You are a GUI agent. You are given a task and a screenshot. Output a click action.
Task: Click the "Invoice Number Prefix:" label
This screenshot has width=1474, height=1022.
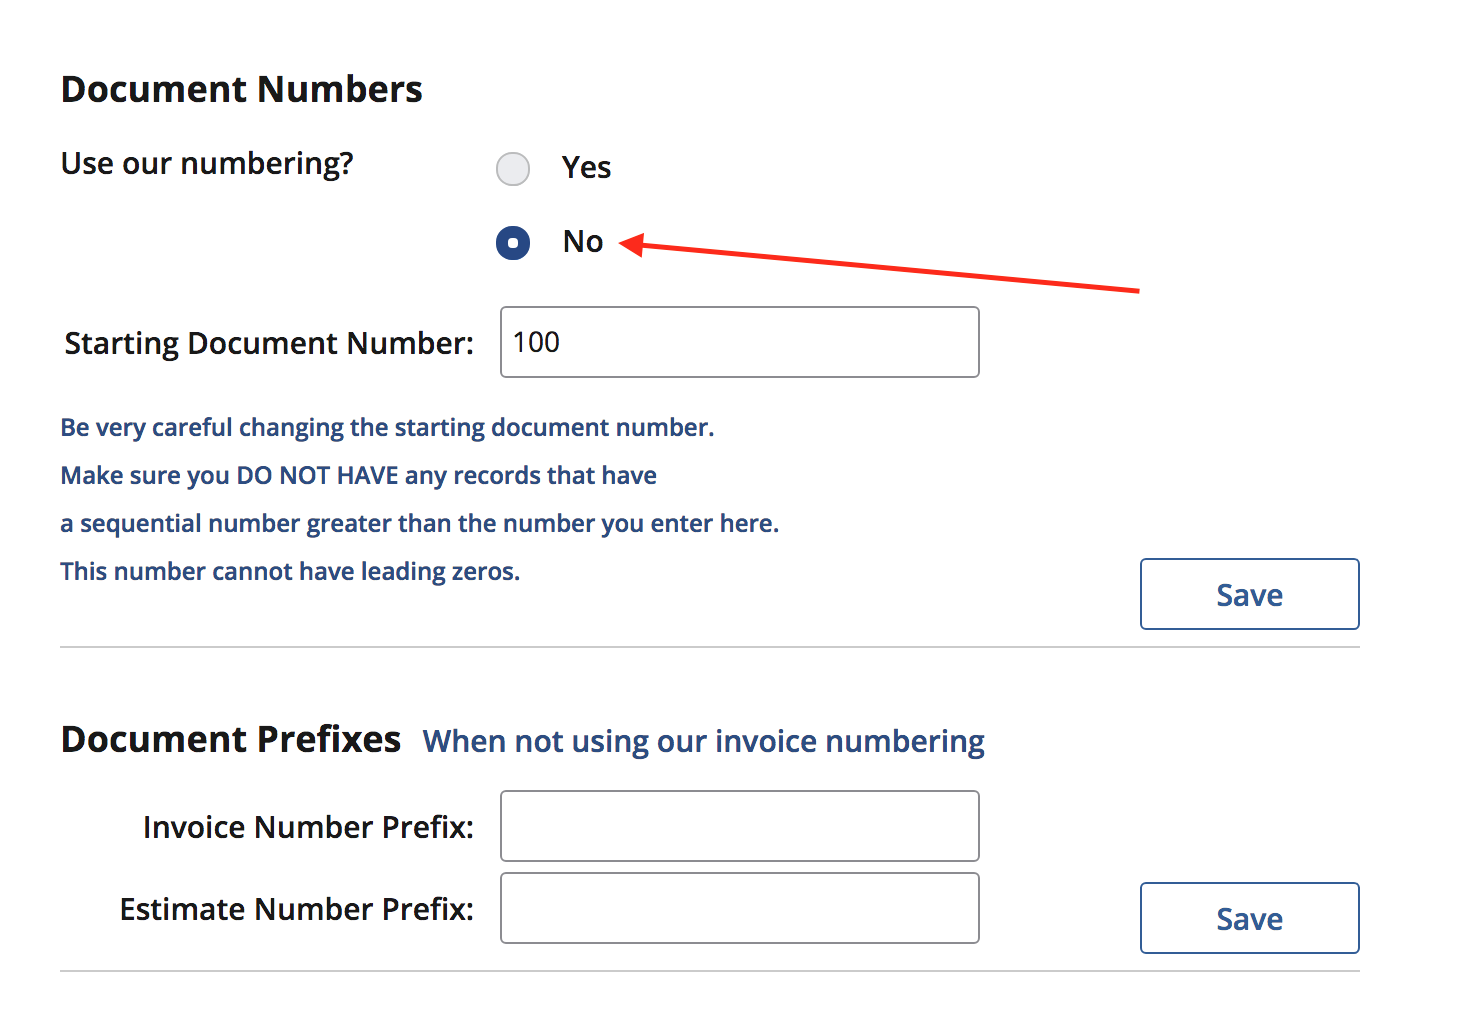click(x=308, y=827)
